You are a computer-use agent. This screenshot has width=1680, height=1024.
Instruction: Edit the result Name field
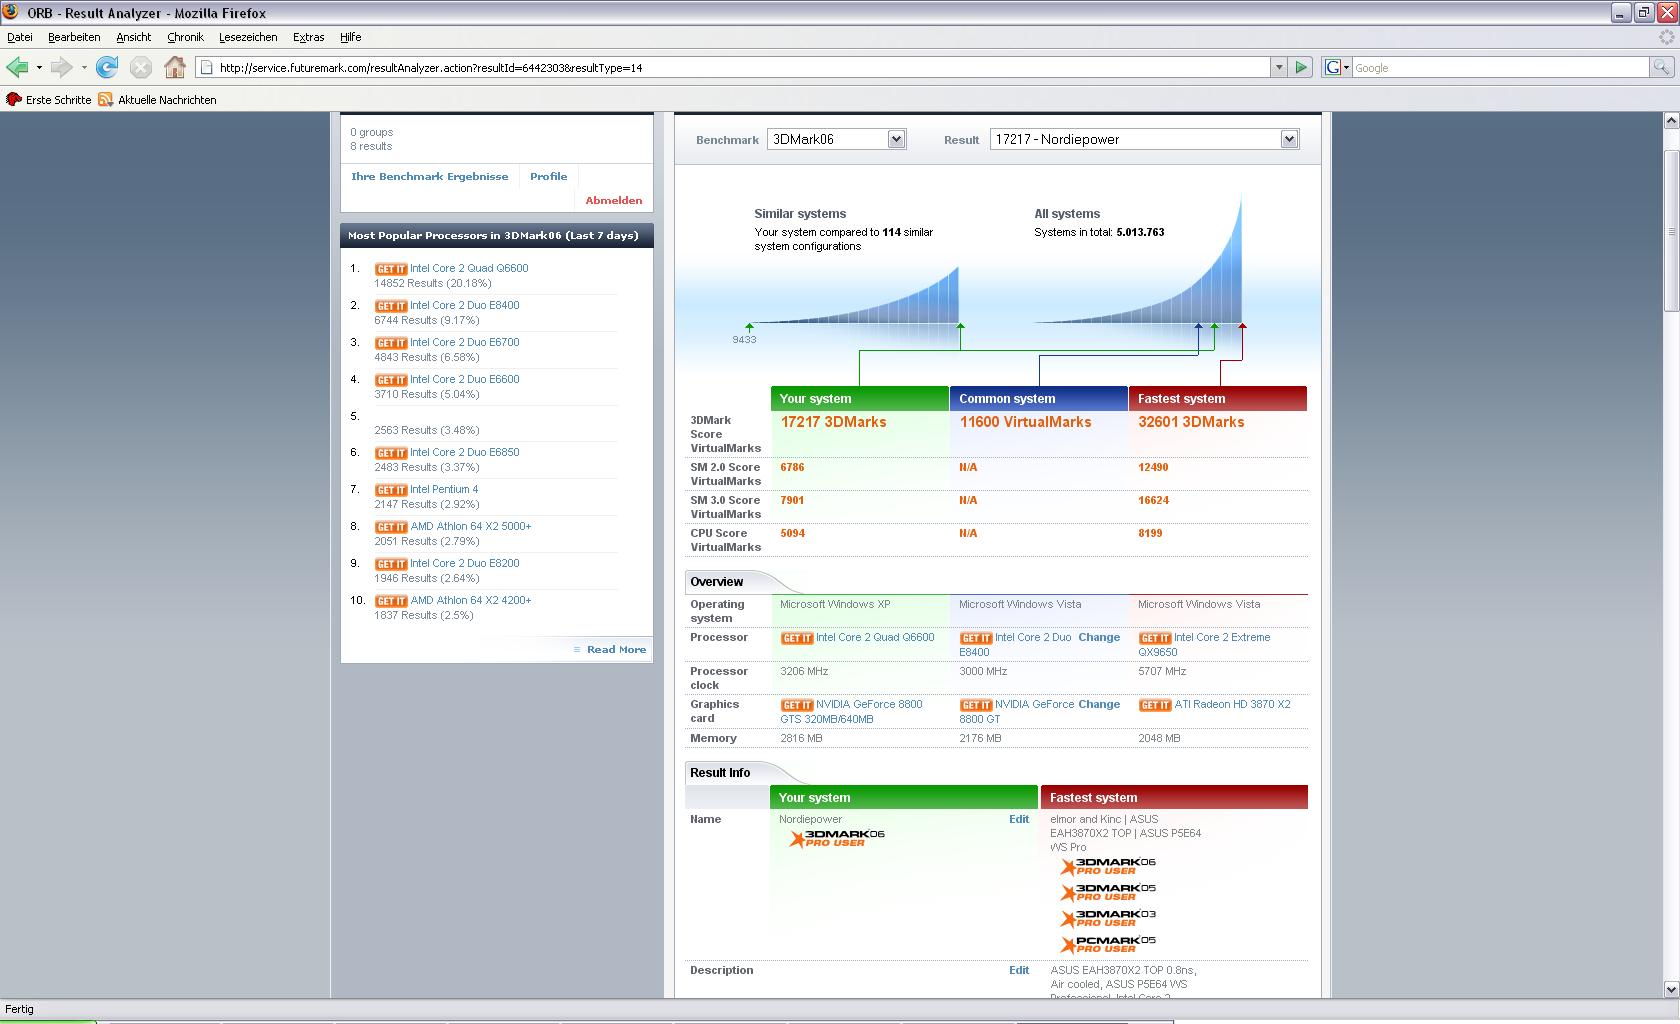[x=1019, y=820]
